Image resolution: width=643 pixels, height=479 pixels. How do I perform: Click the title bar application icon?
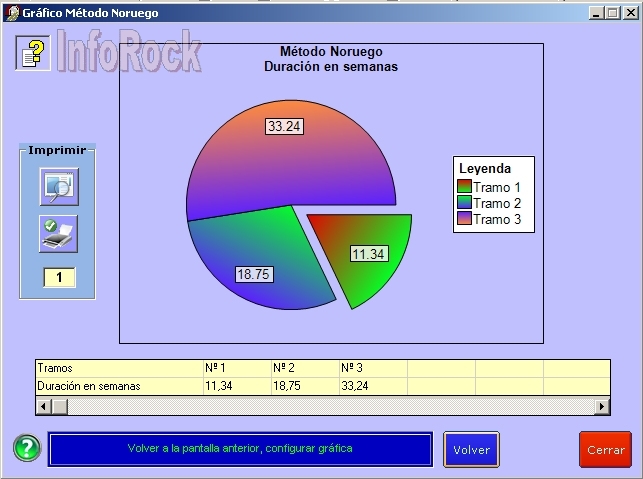11,13
